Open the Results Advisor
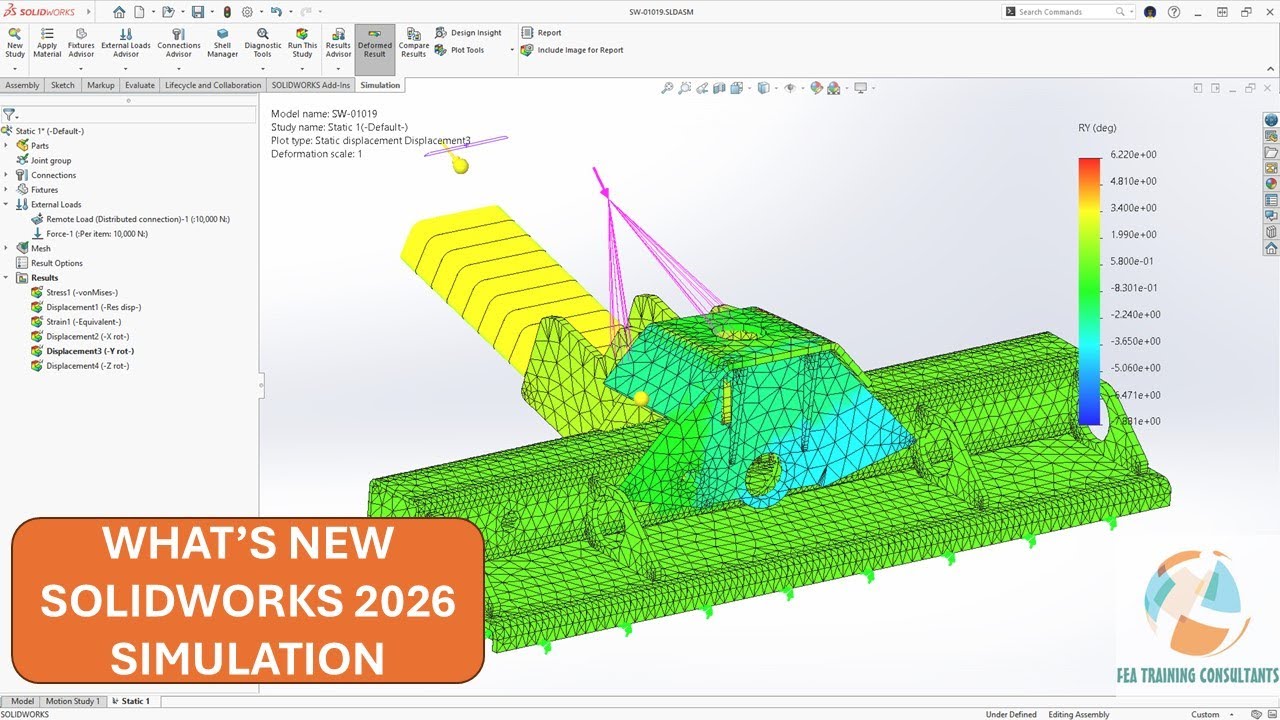Image resolution: width=1280 pixels, height=720 pixels. coord(338,44)
